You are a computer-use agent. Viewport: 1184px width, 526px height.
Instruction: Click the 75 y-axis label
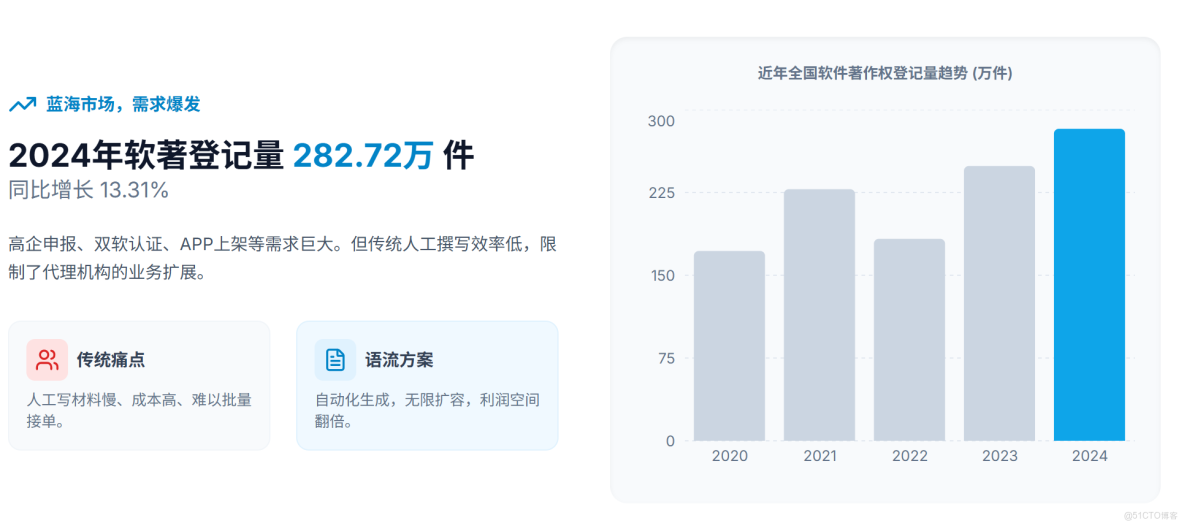click(665, 358)
